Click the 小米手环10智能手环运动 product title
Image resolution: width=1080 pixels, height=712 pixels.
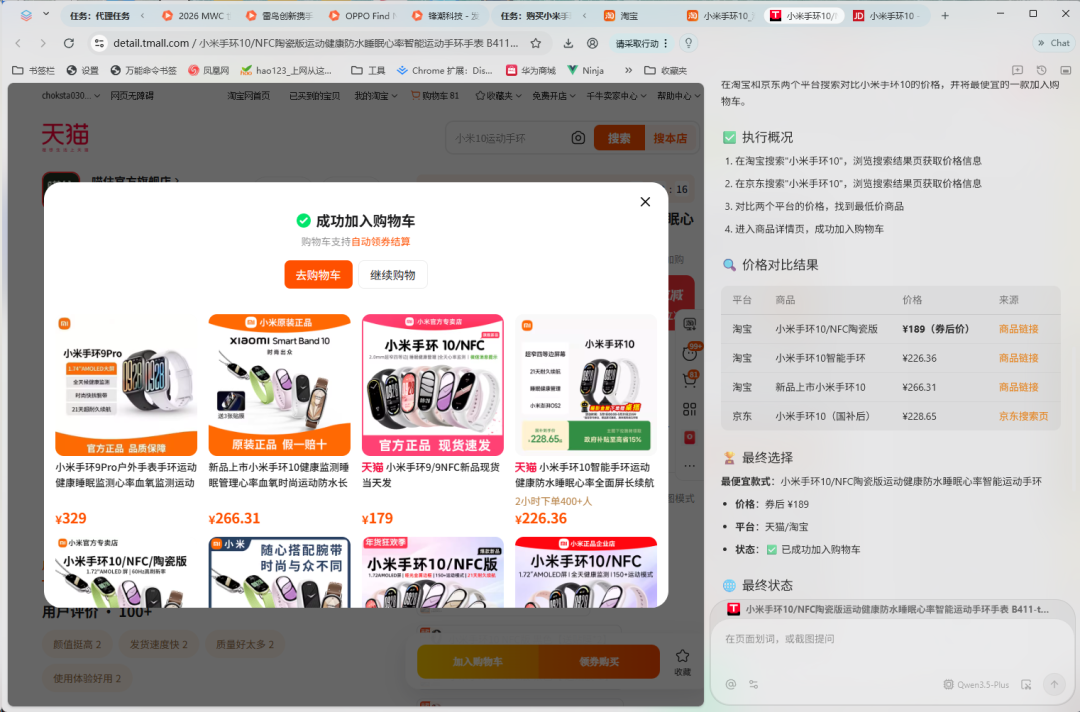pos(585,474)
